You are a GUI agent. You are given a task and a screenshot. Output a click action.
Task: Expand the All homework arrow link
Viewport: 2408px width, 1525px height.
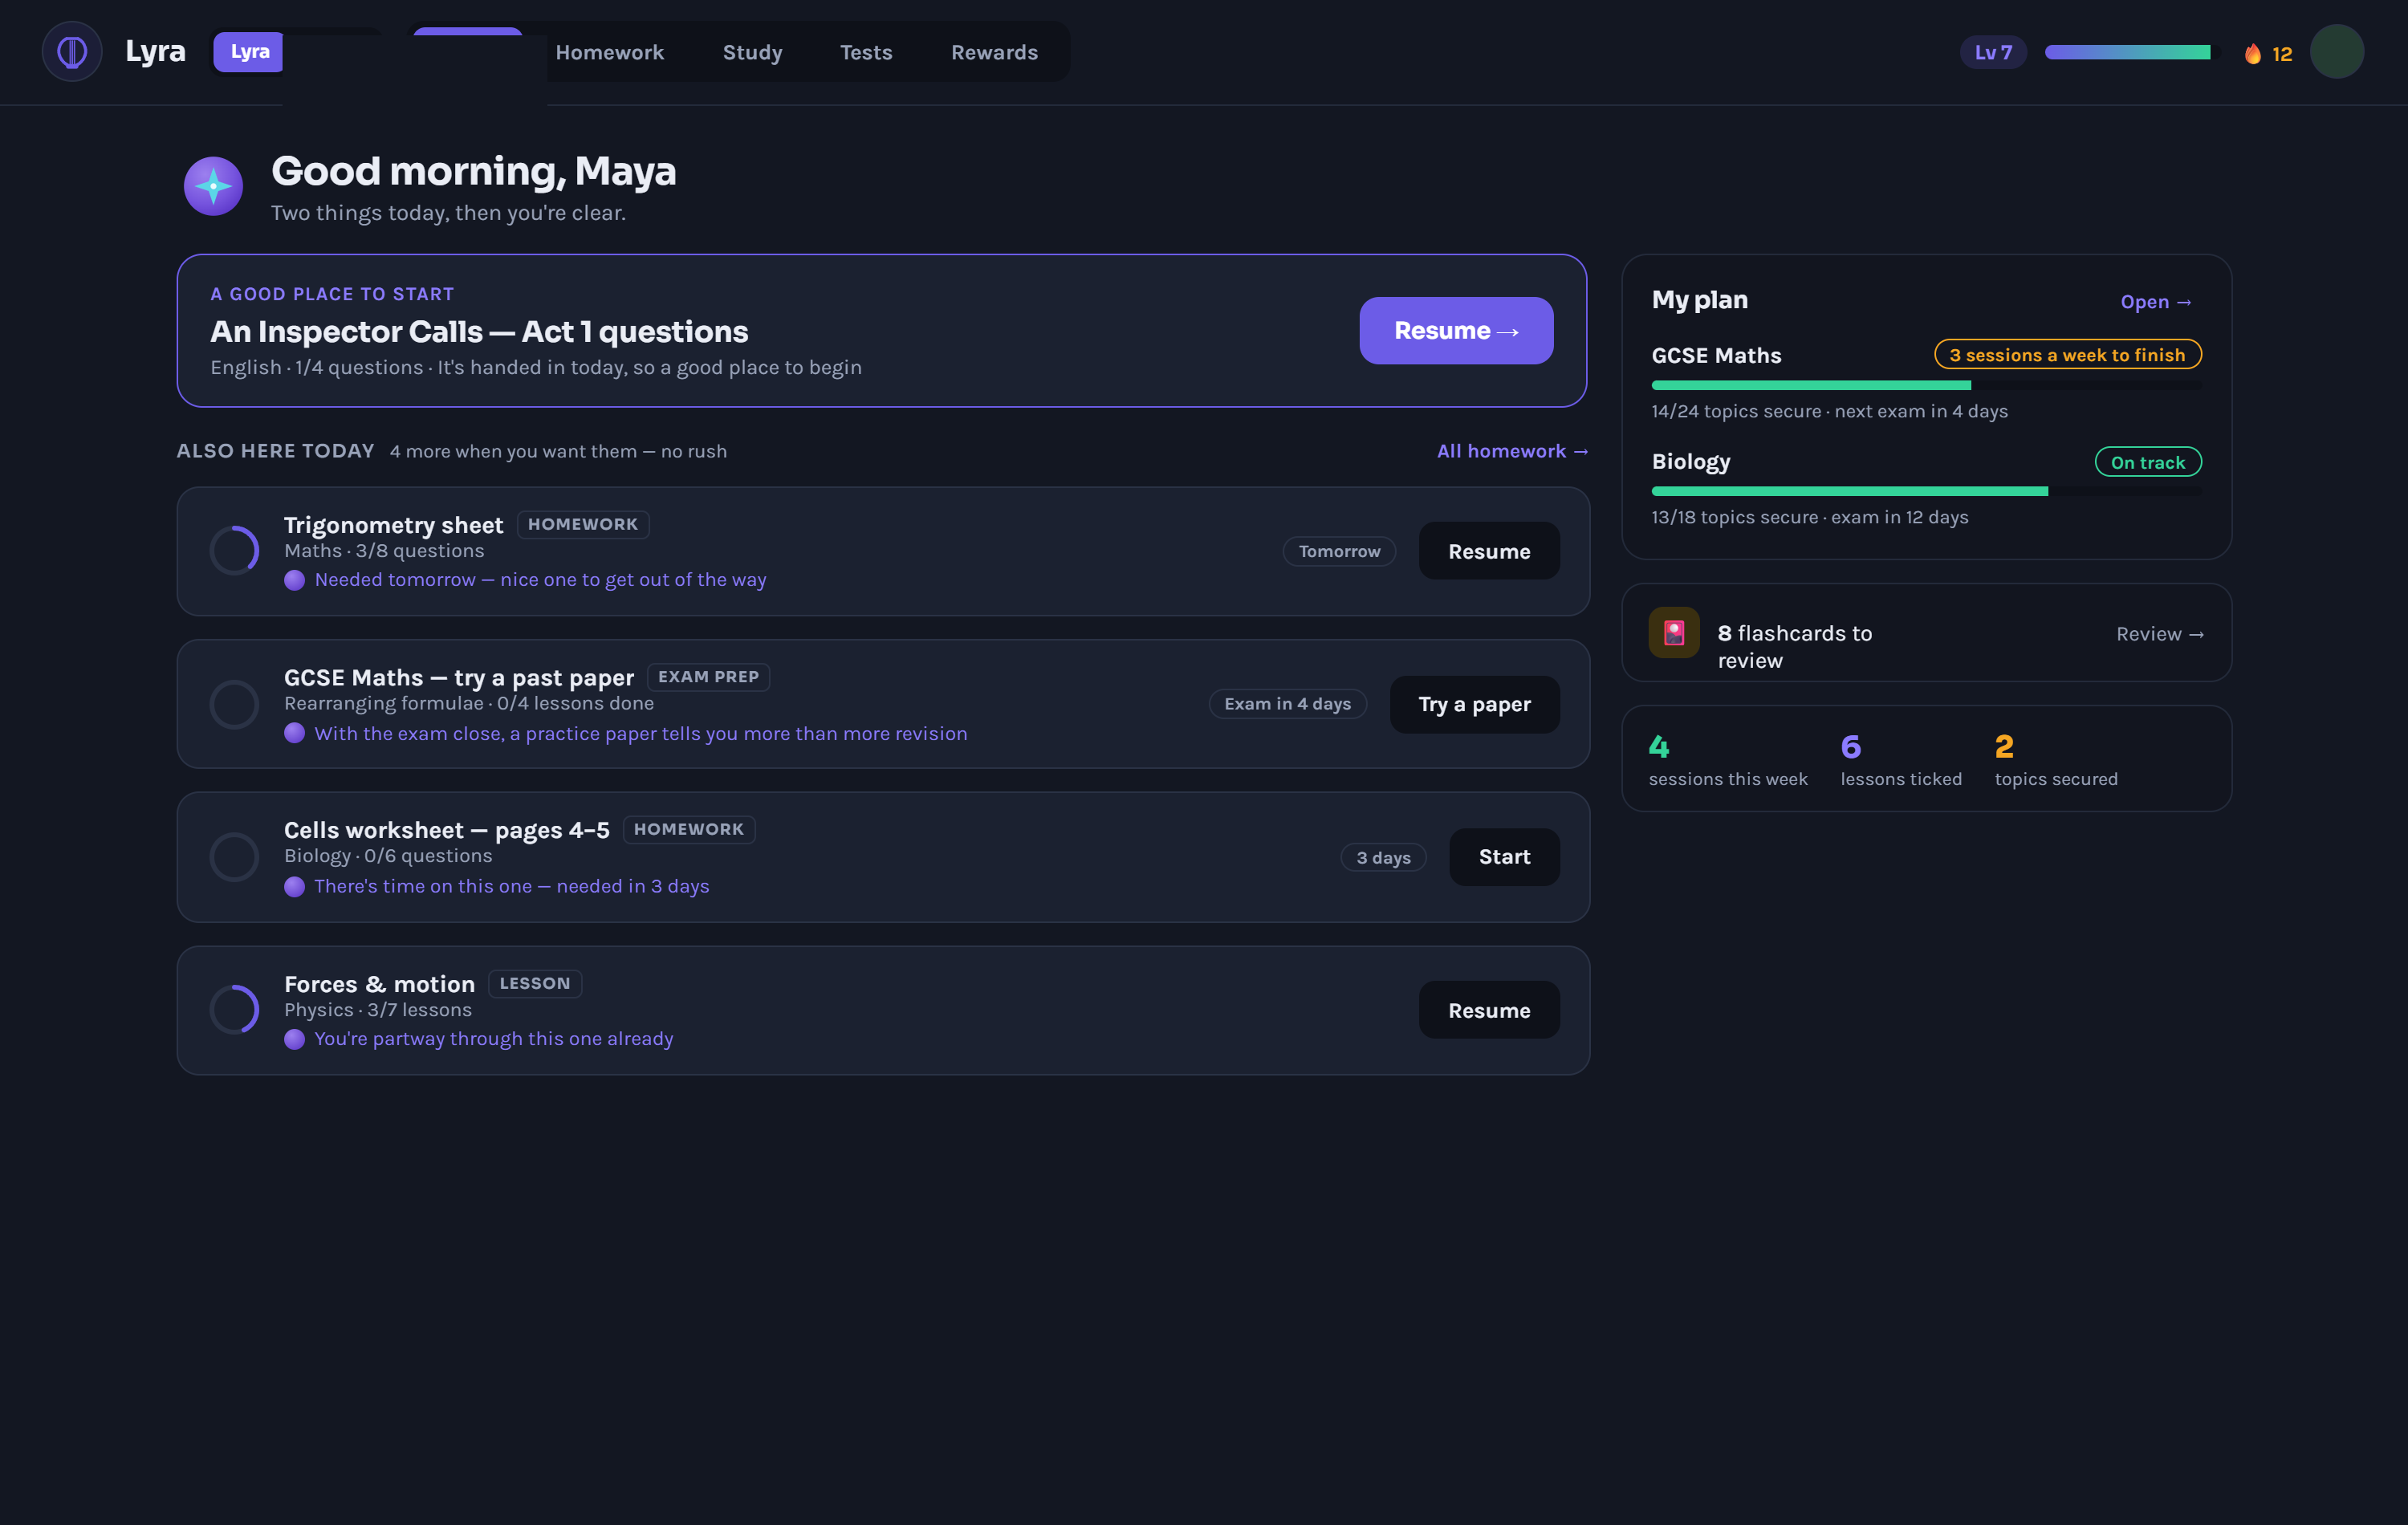[1512, 451]
